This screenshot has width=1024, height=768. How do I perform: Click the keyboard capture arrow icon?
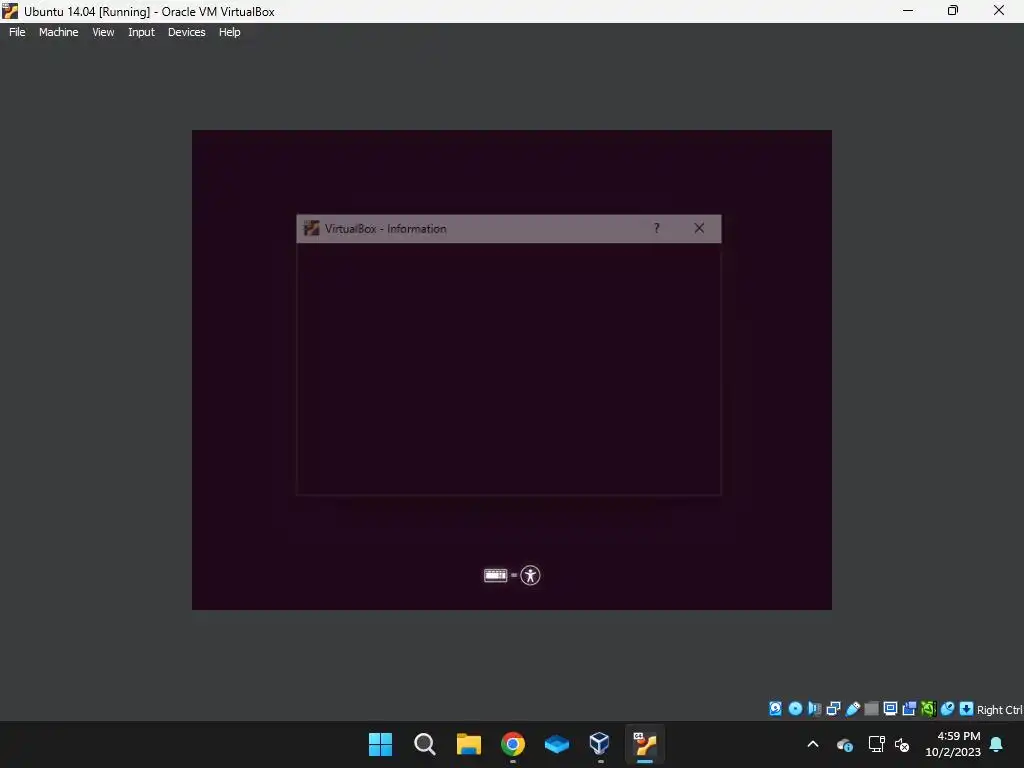point(966,709)
